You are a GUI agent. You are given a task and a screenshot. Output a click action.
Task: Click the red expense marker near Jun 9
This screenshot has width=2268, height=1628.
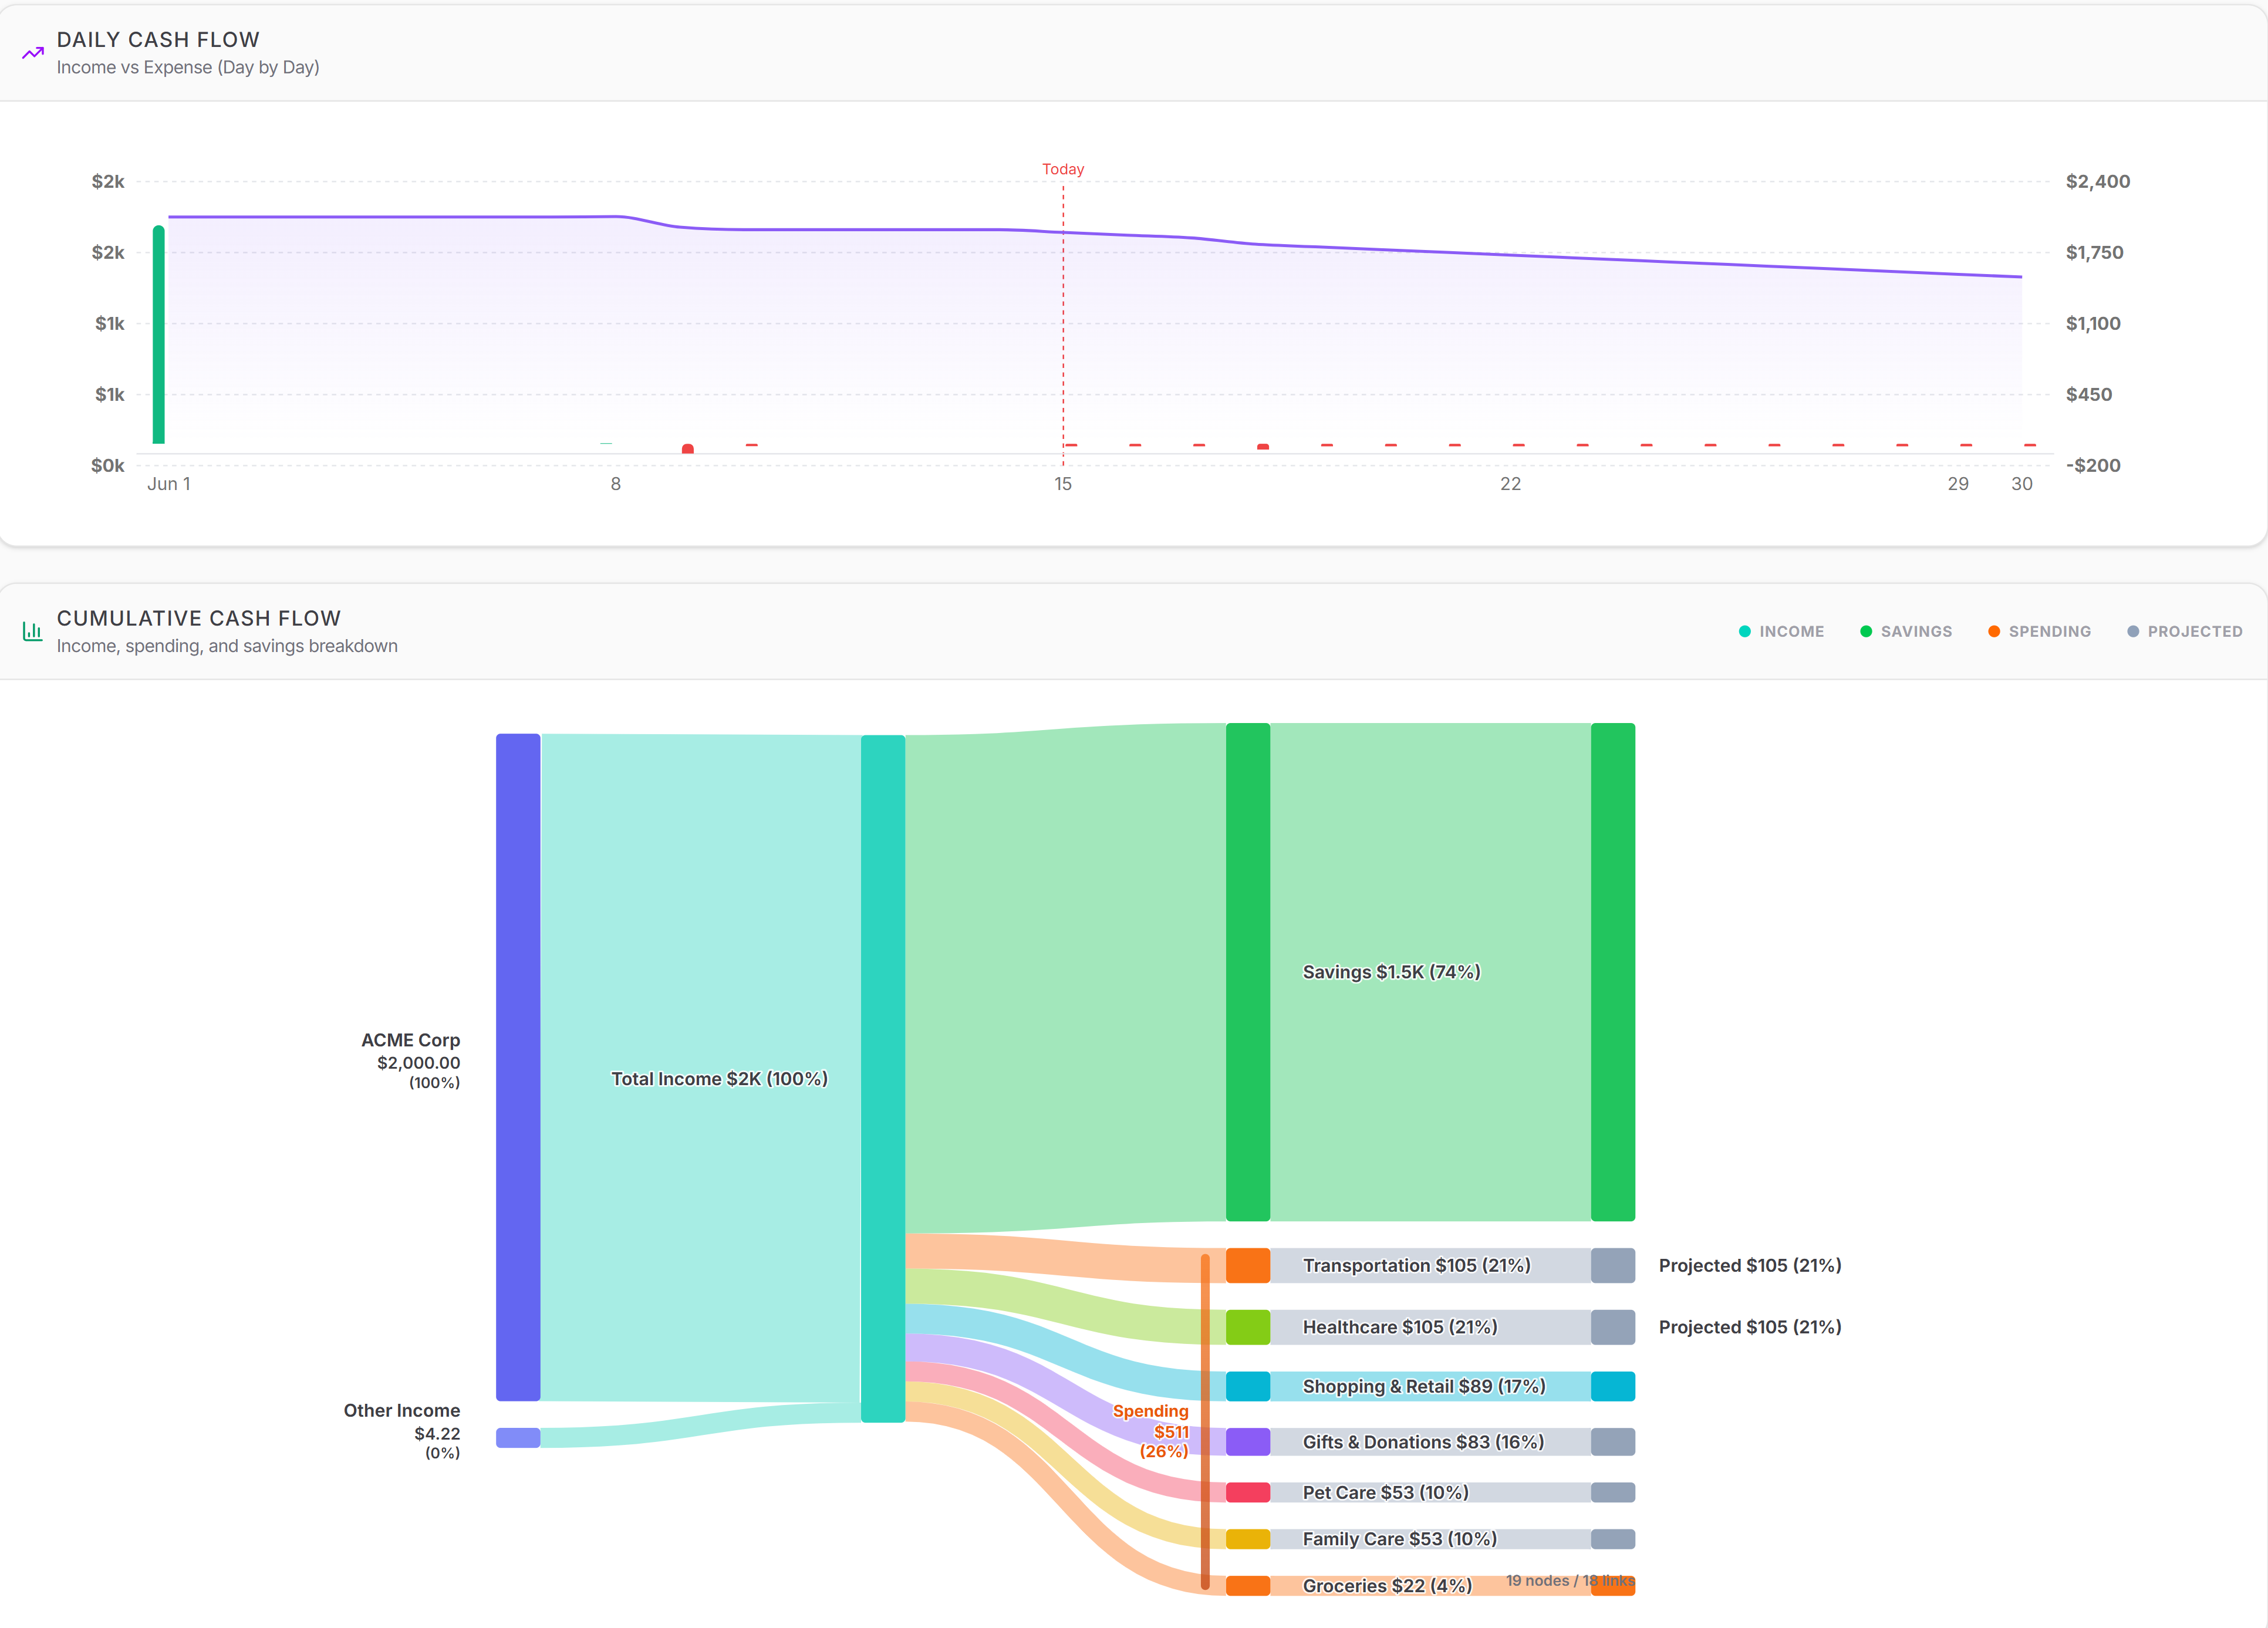pos(688,449)
